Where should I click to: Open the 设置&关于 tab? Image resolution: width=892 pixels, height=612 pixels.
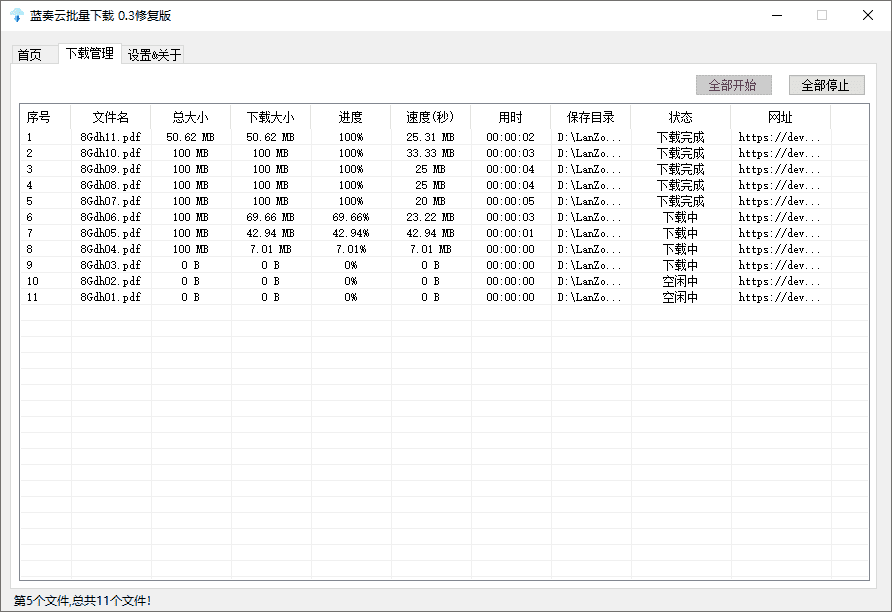pyautogui.click(x=154, y=55)
